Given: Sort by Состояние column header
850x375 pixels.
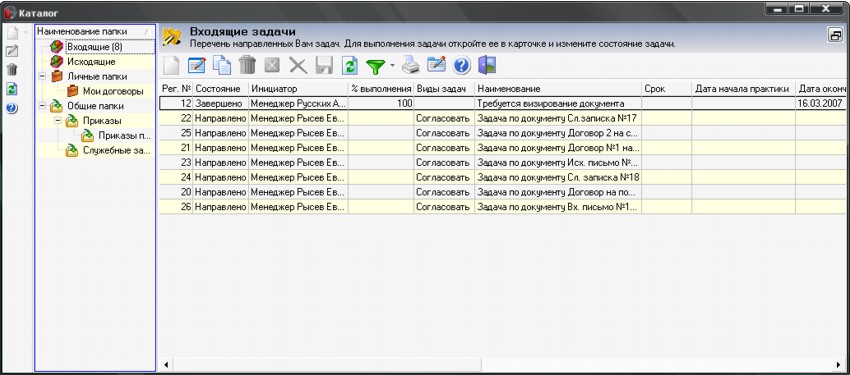Looking at the screenshot, I should click(220, 88).
